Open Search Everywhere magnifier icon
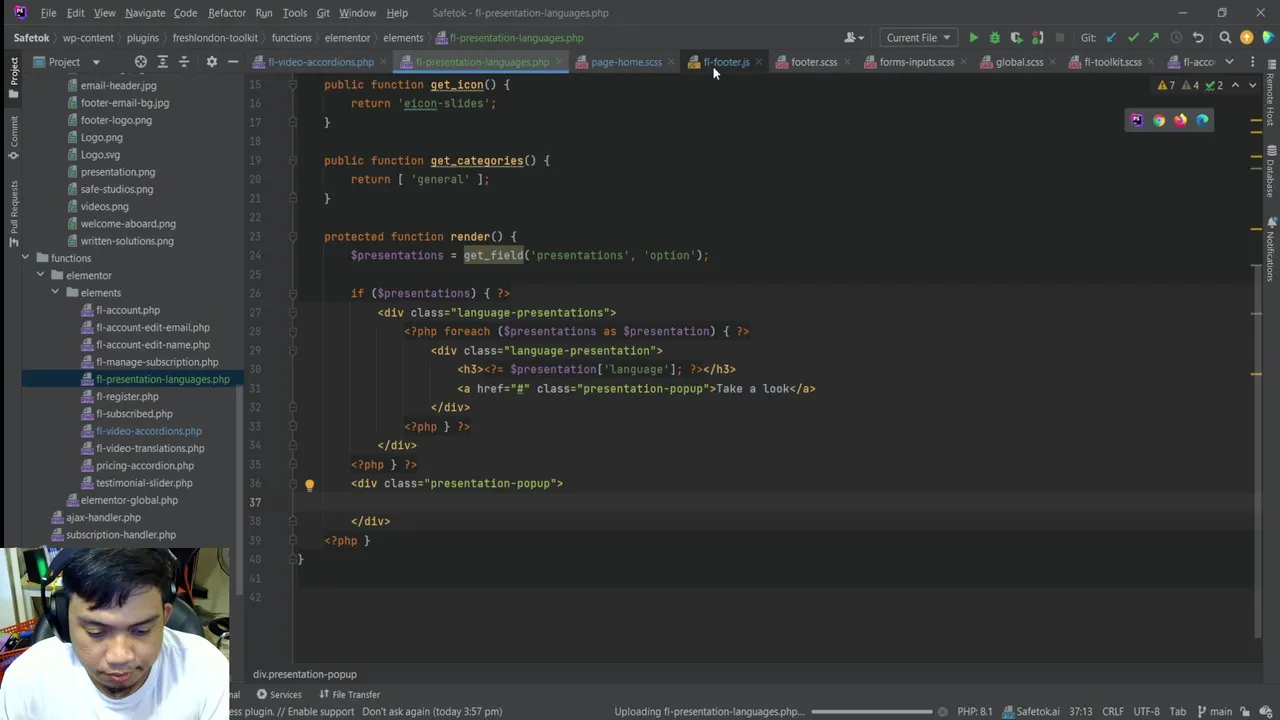Screen dimensions: 1280x720 click(1225, 38)
